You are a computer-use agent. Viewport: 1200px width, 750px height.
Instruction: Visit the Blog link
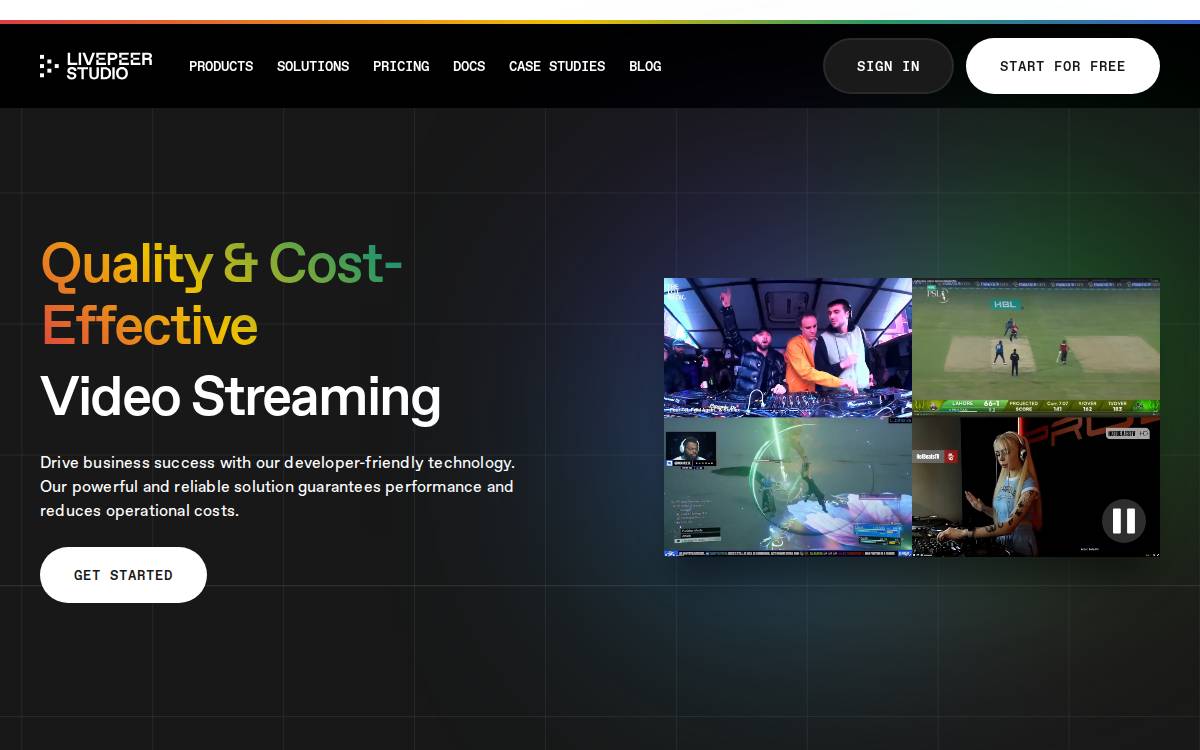pos(645,66)
